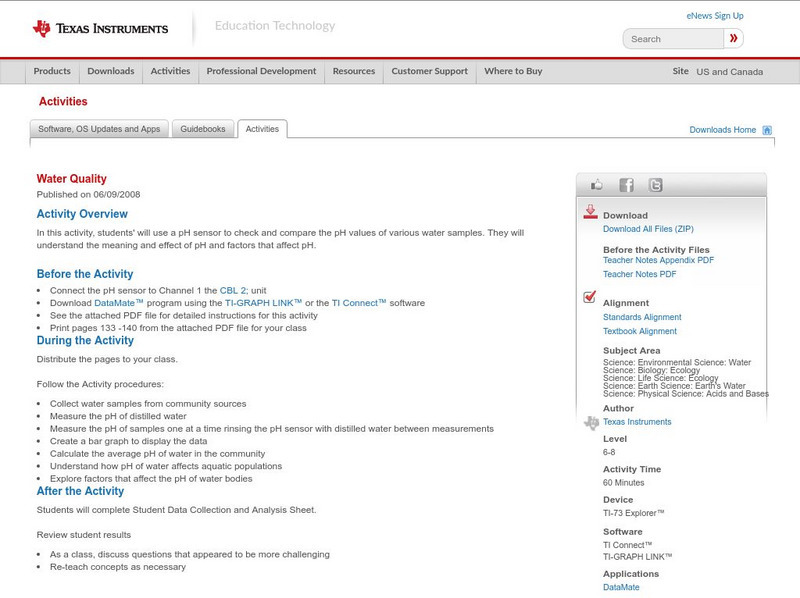Click inside the Search input field
The image size is (800, 598).
[670, 38]
